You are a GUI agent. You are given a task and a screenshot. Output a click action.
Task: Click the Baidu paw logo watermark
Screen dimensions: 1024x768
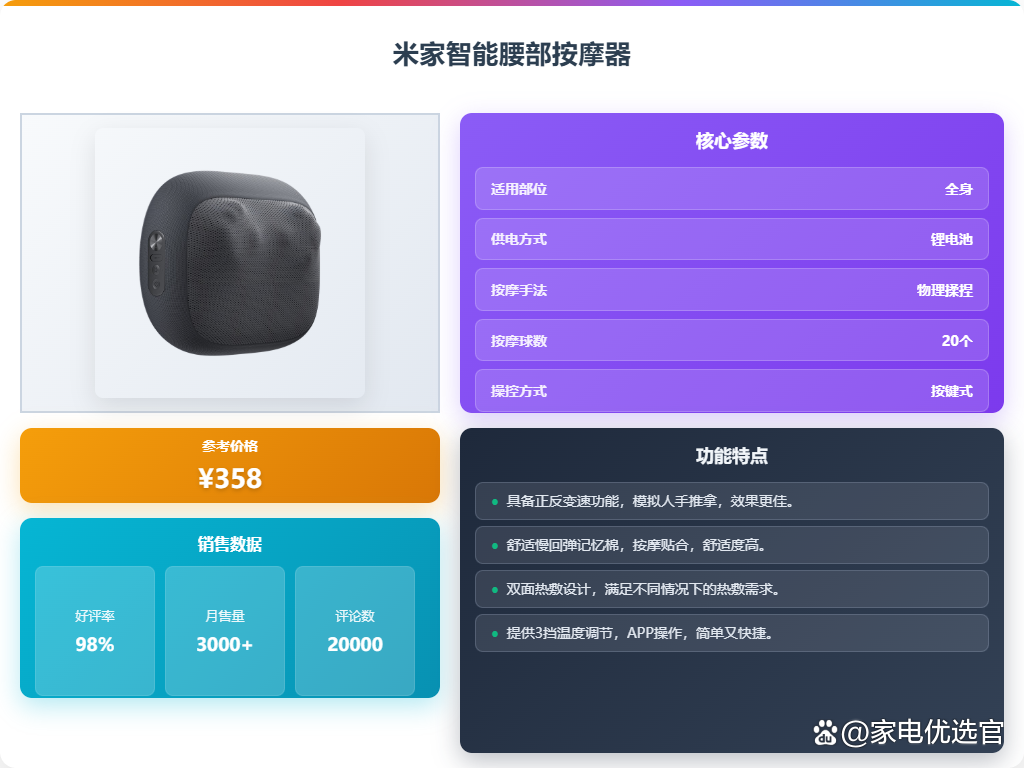825,733
